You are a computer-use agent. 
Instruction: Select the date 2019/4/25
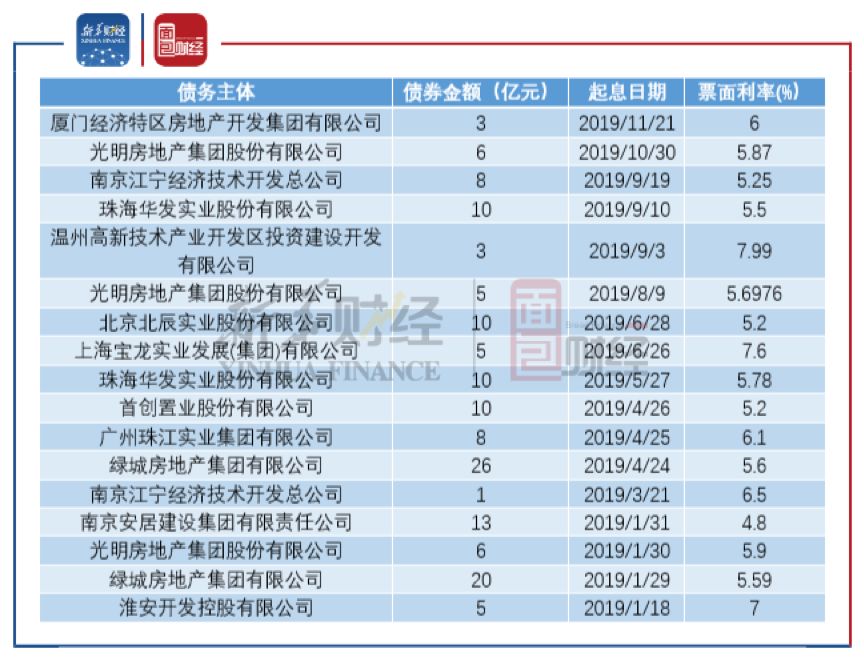(x=627, y=437)
